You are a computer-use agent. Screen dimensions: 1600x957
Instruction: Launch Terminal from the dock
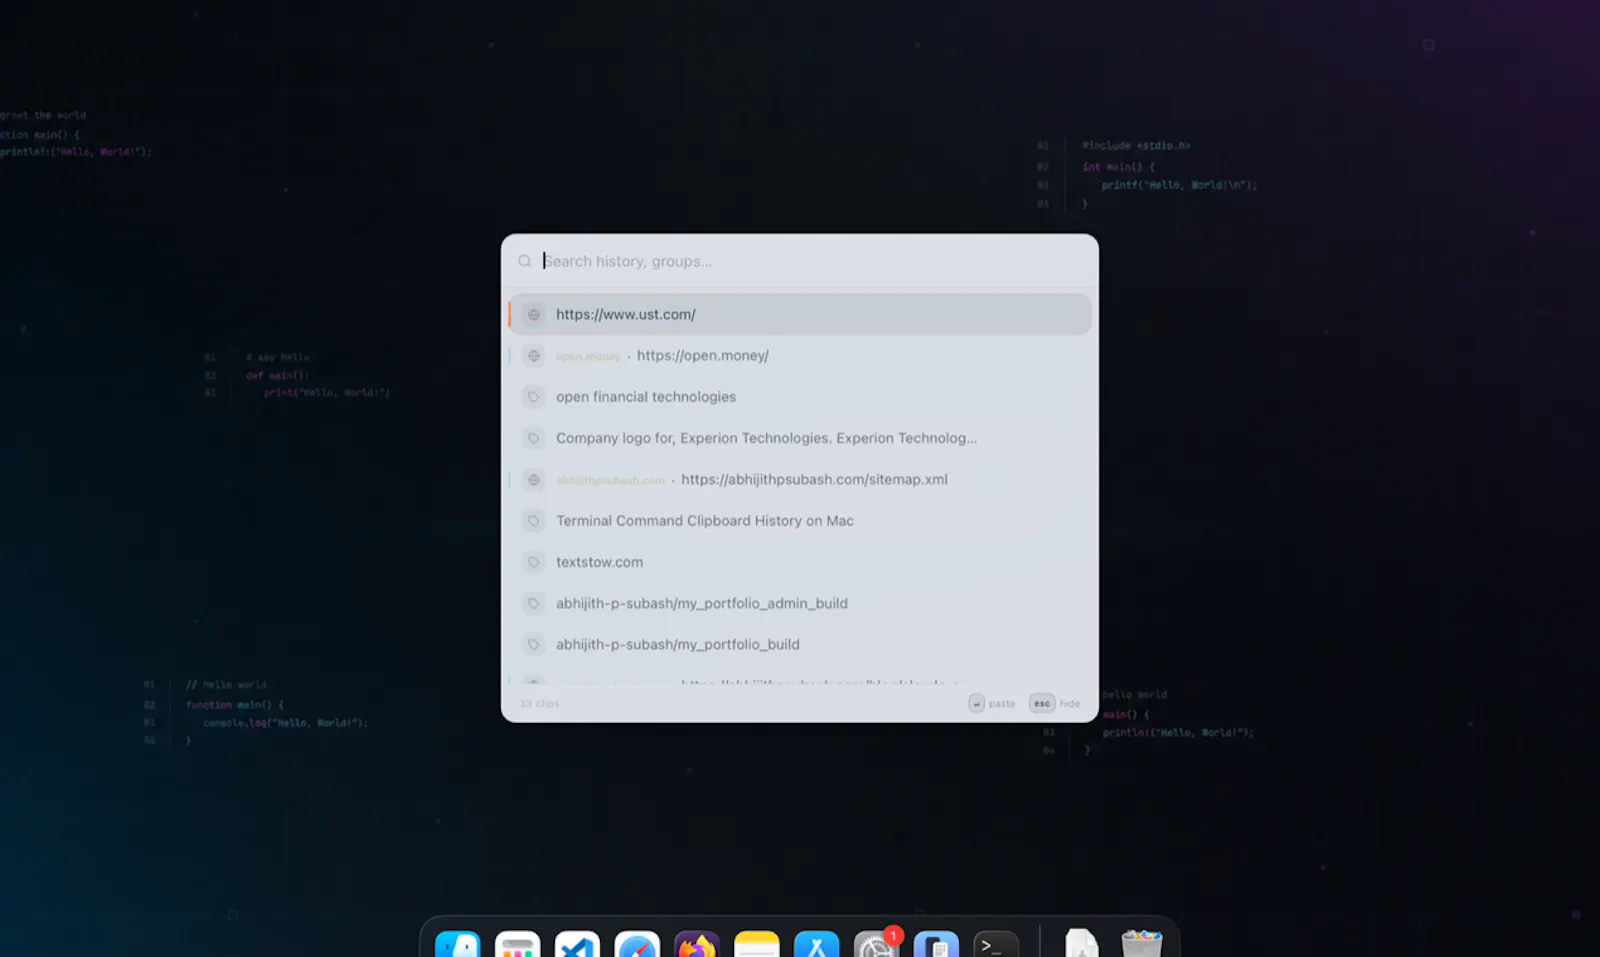pyautogui.click(x=996, y=944)
